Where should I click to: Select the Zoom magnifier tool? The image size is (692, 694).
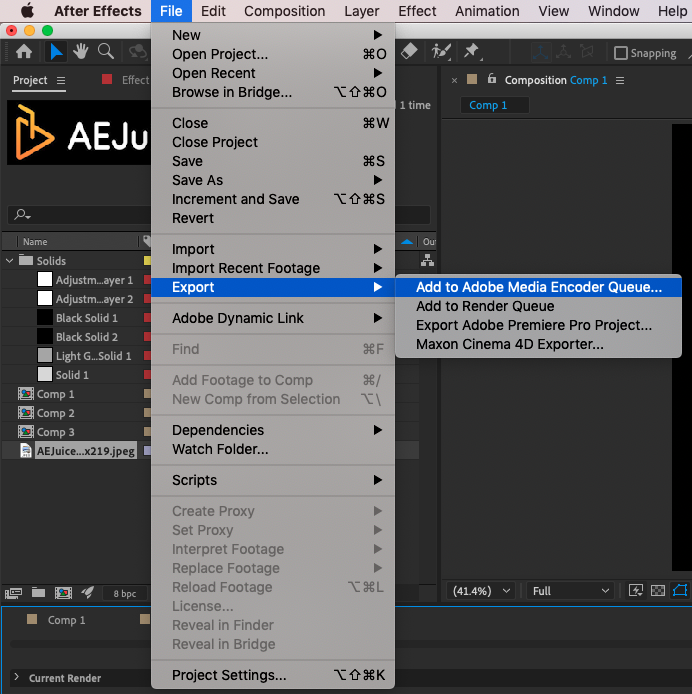[x=106, y=52]
